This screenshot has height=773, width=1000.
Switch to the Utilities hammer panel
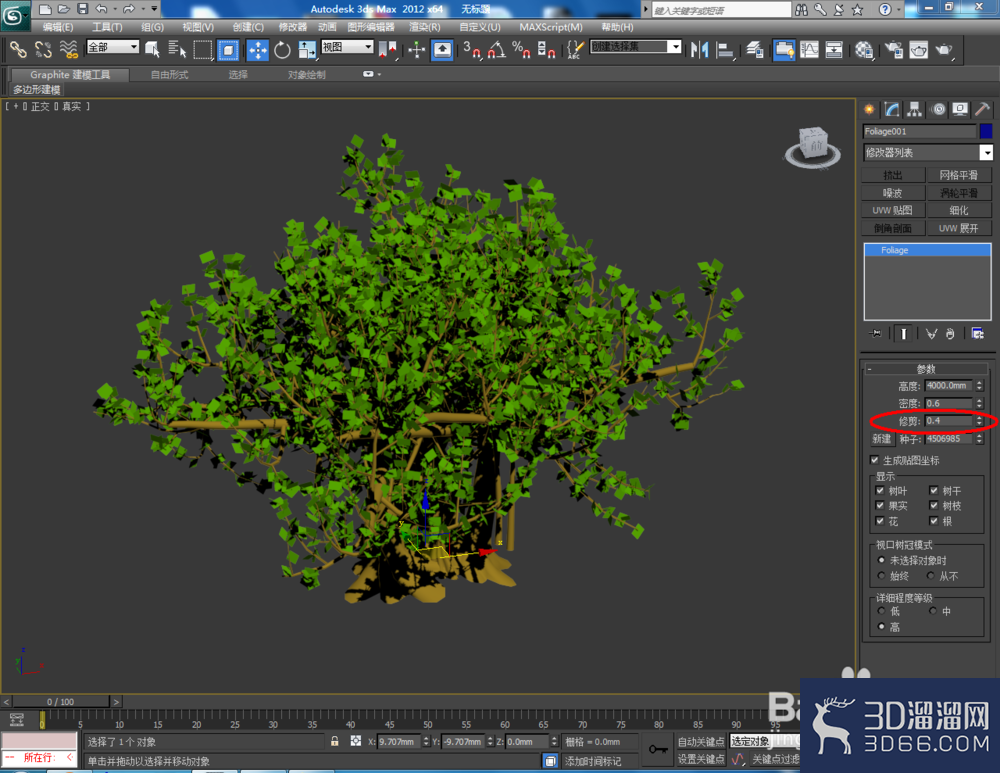click(x=983, y=109)
